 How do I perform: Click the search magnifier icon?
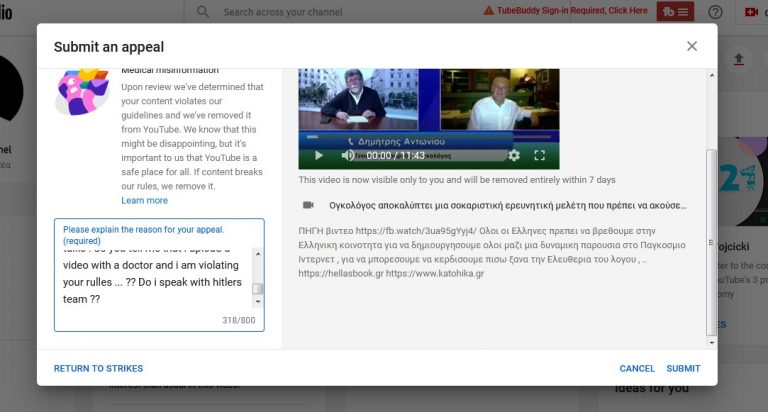pos(203,11)
